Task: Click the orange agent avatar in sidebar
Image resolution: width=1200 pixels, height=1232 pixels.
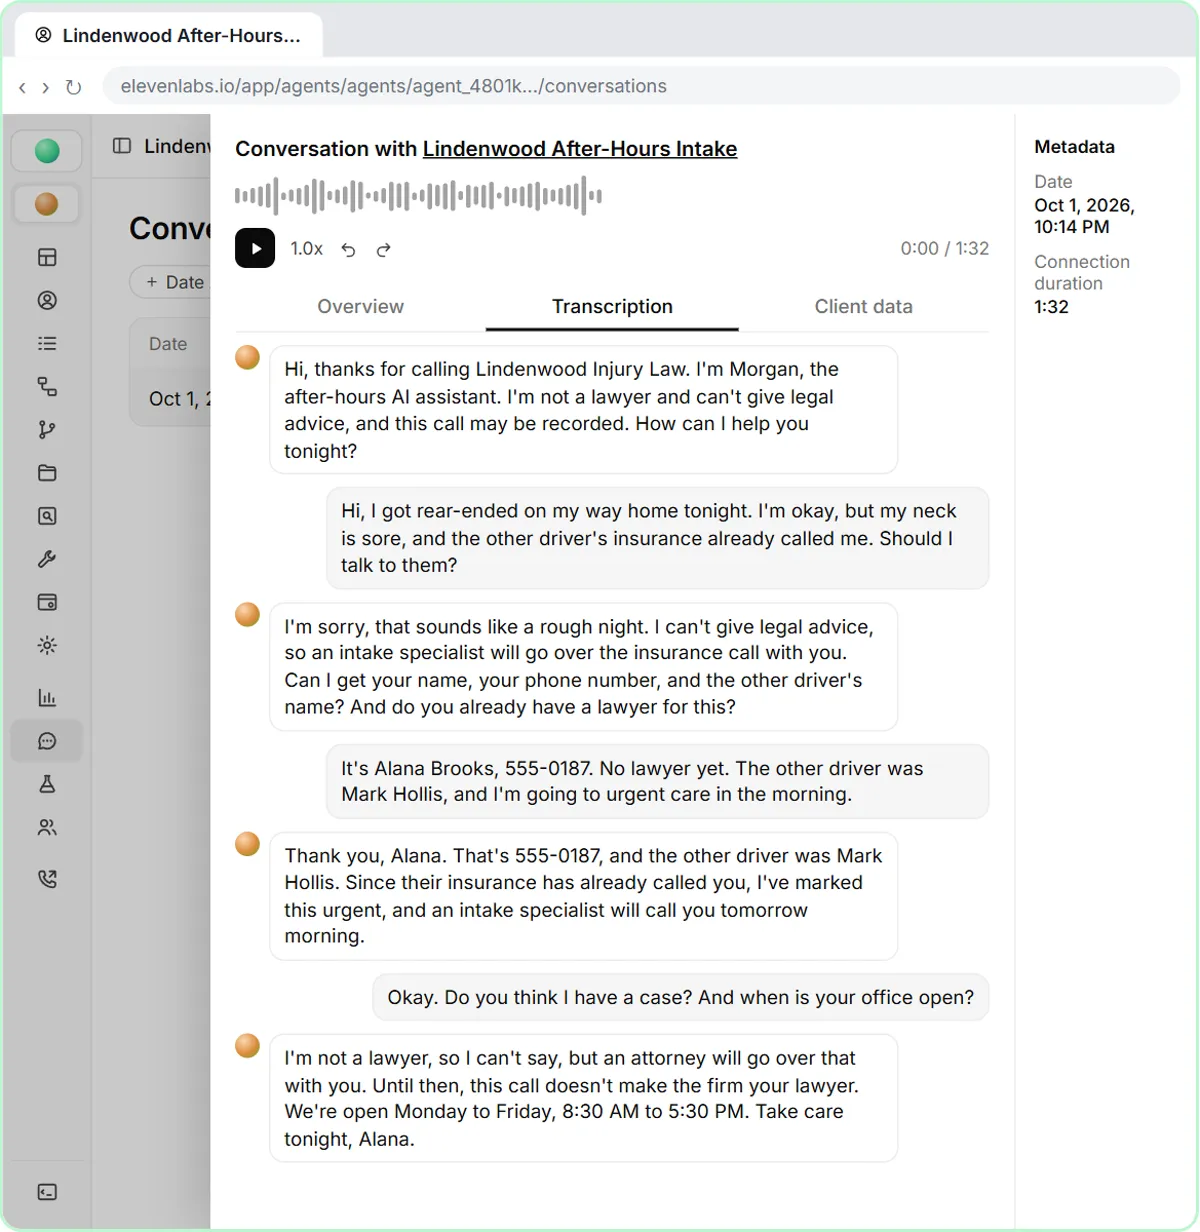Action: pyautogui.click(x=47, y=204)
